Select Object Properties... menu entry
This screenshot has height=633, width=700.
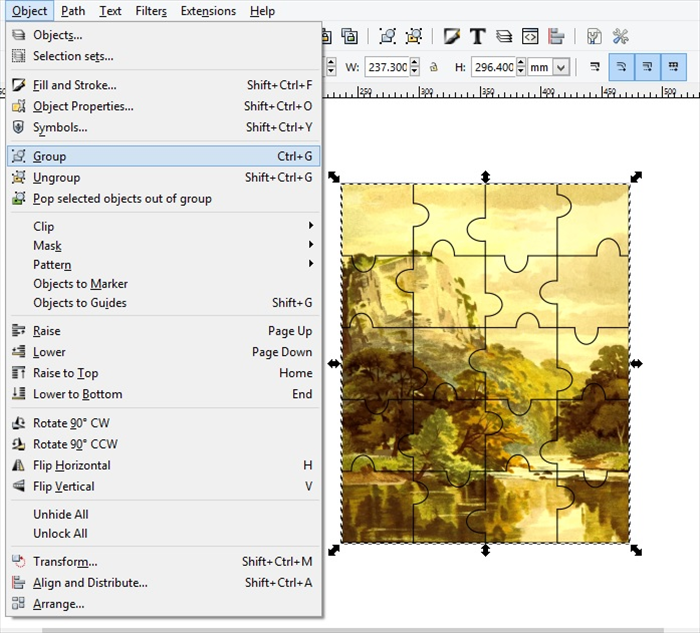click(x=163, y=106)
